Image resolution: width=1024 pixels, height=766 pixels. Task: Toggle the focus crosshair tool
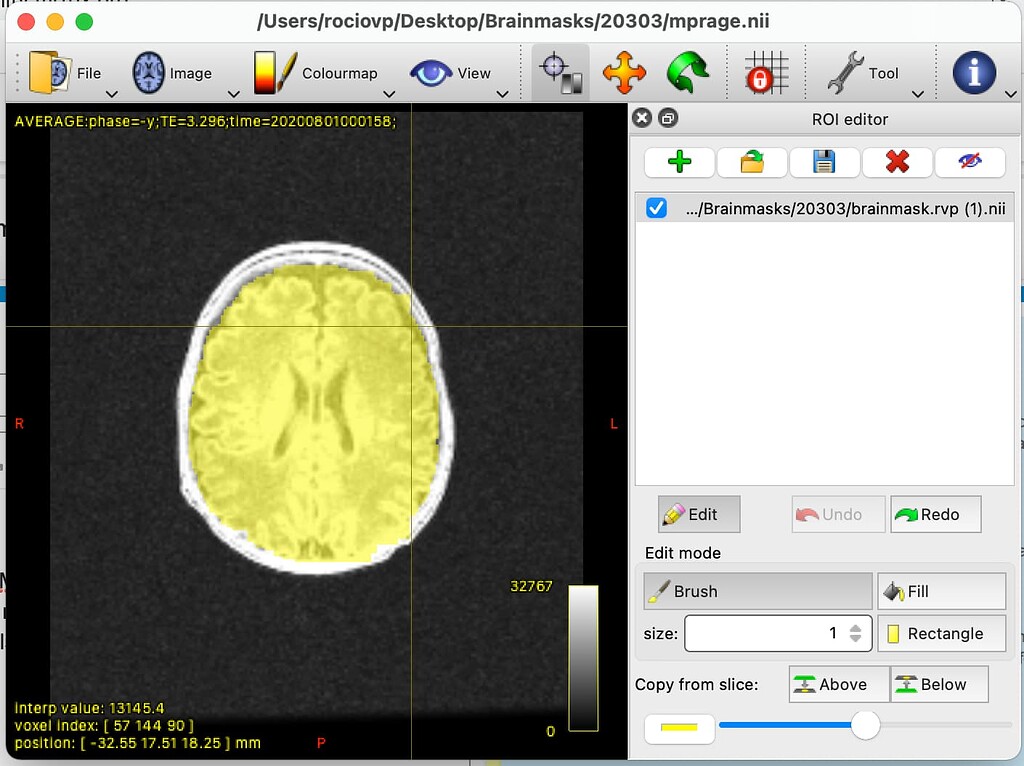pyautogui.click(x=561, y=72)
